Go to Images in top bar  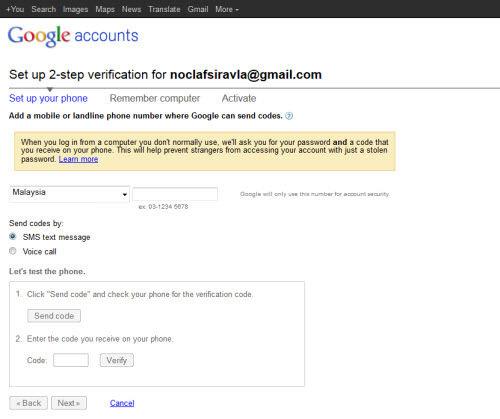pos(75,9)
